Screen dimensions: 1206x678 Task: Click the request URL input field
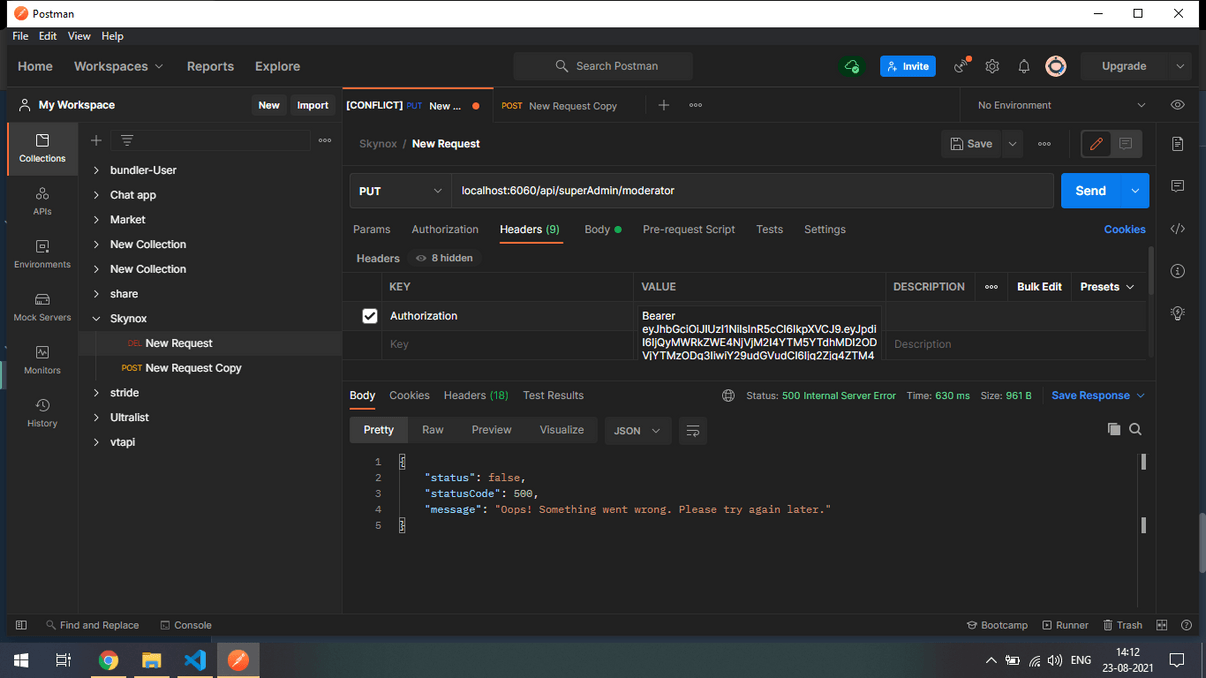(x=750, y=191)
